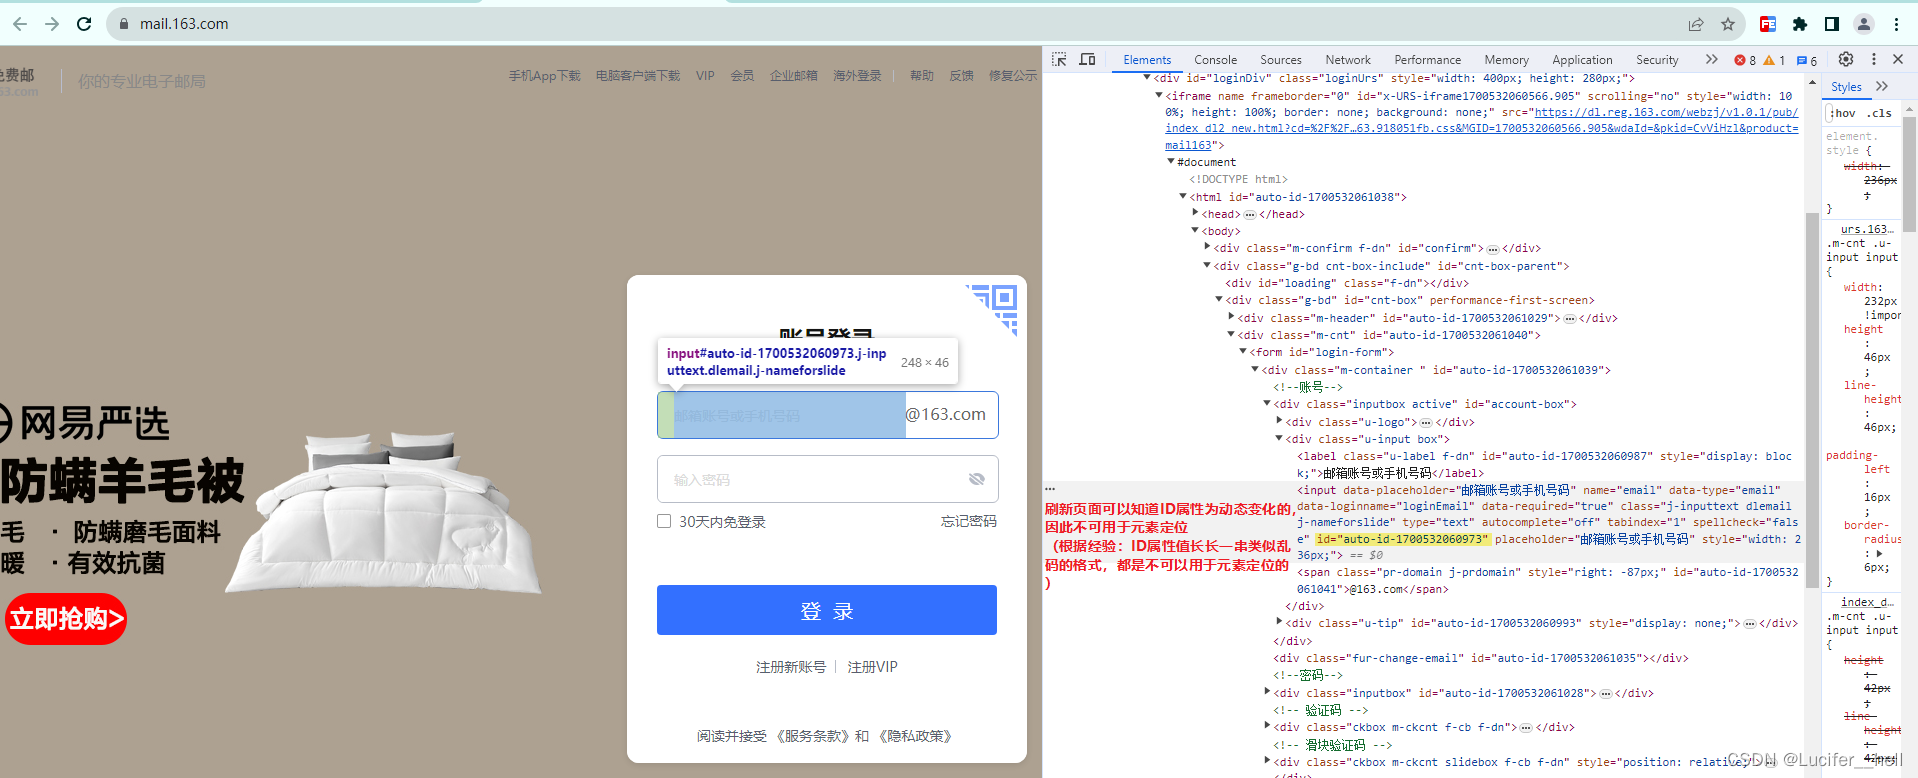Click the email account input field
Image resolution: width=1918 pixels, height=778 pixels.
click(781, 415)
